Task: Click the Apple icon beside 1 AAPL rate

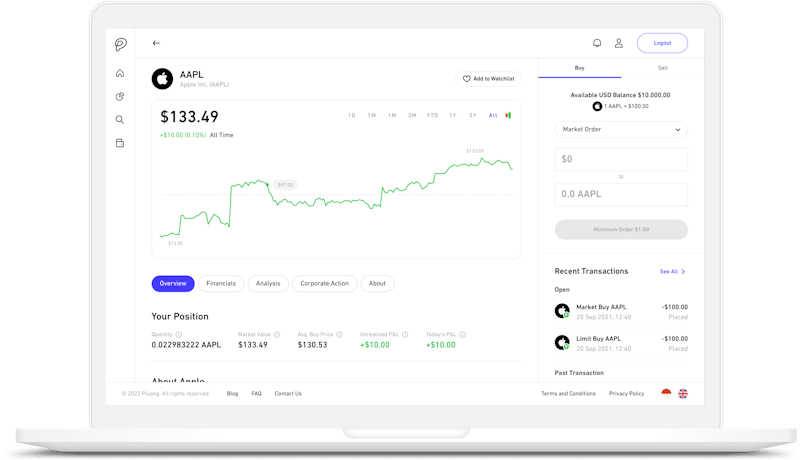Action: point(597,106)
